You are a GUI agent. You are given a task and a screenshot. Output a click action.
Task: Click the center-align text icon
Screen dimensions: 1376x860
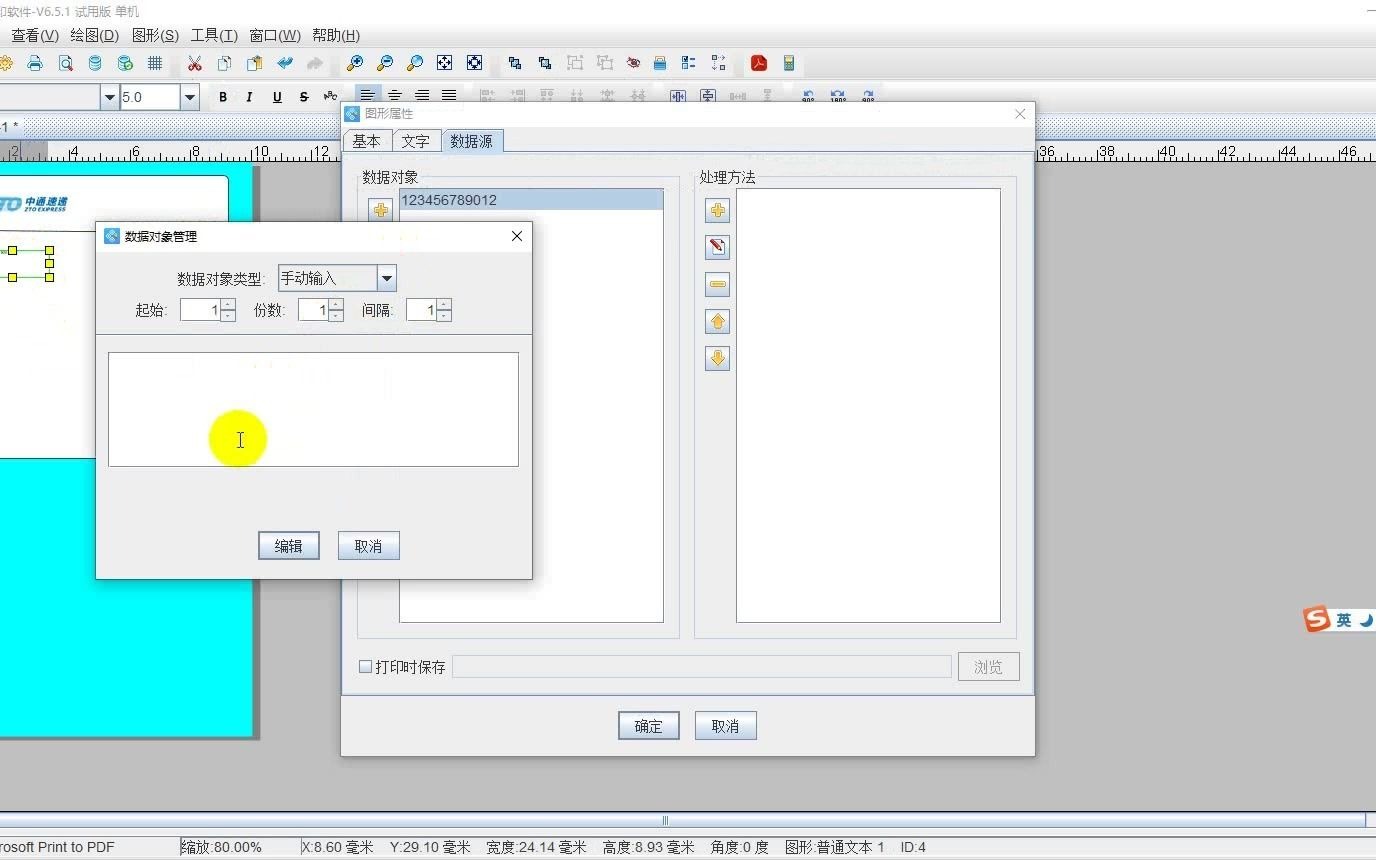395,96
